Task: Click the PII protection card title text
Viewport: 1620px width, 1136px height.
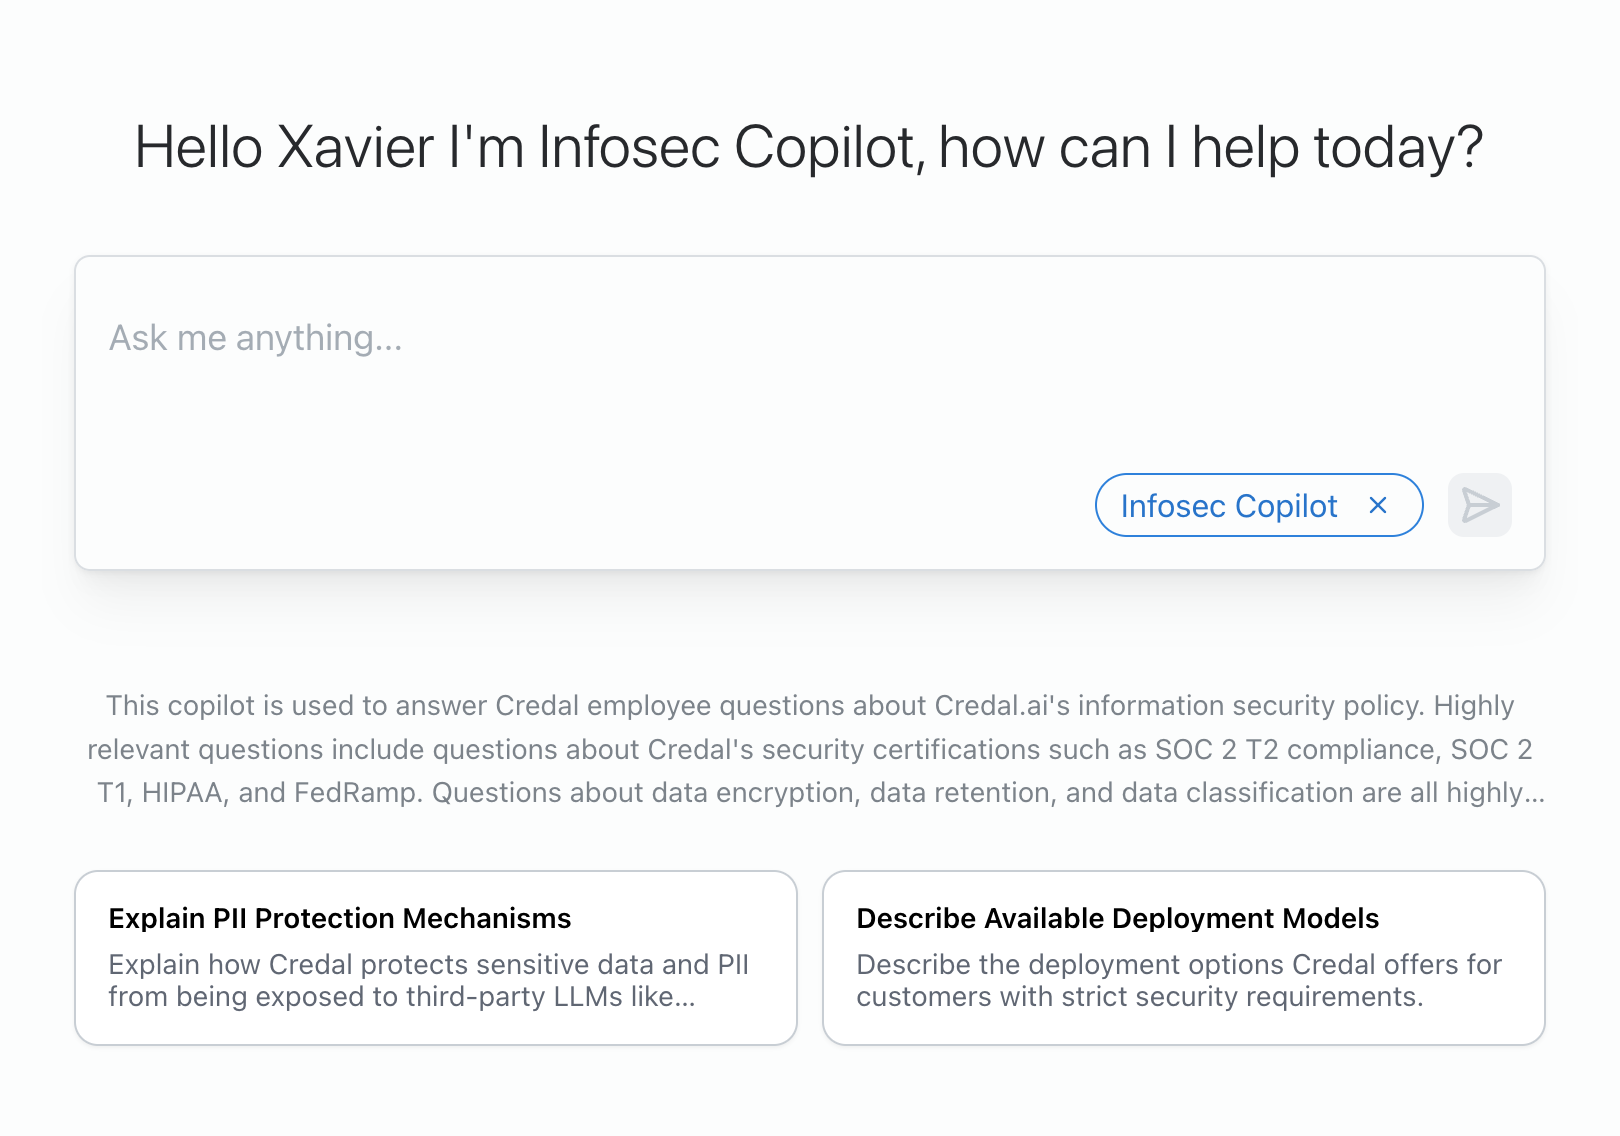Action: tap(339, 918)
